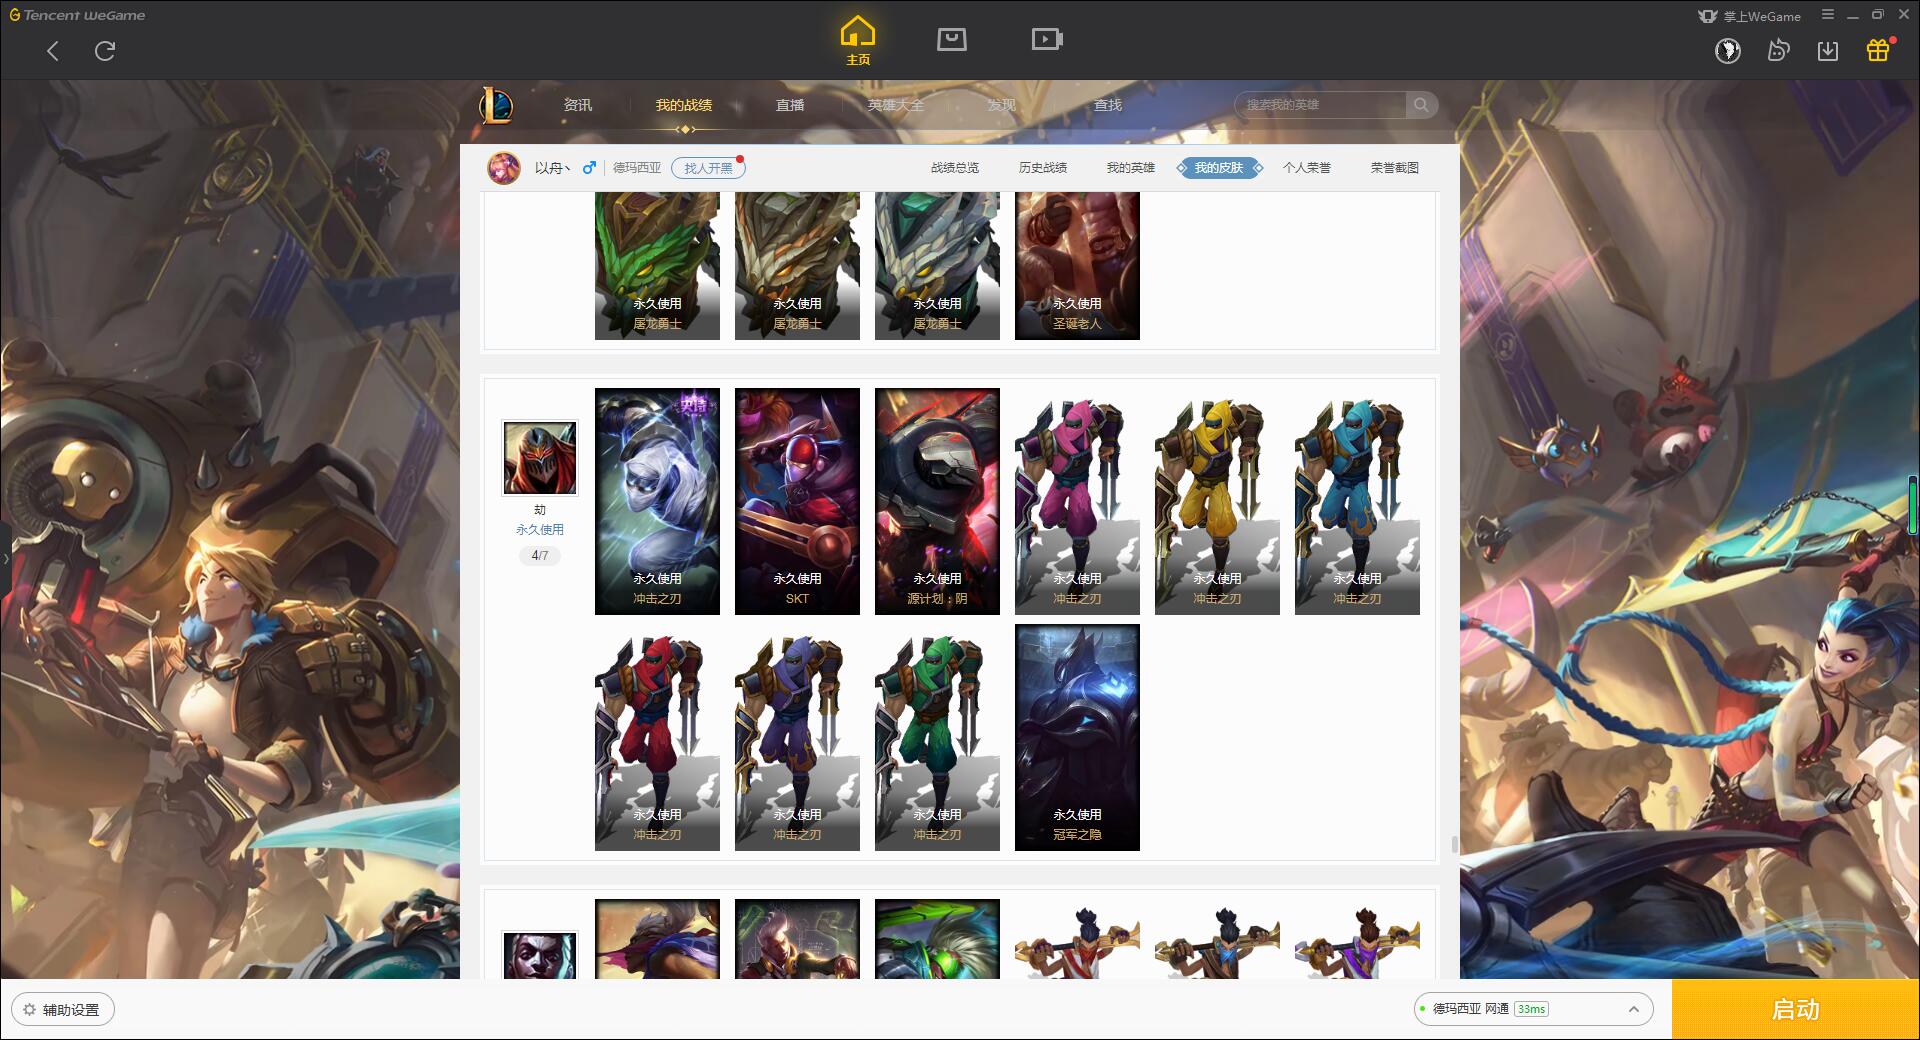Select the yellow 冲击之刃 chroma

(1217, 501)
